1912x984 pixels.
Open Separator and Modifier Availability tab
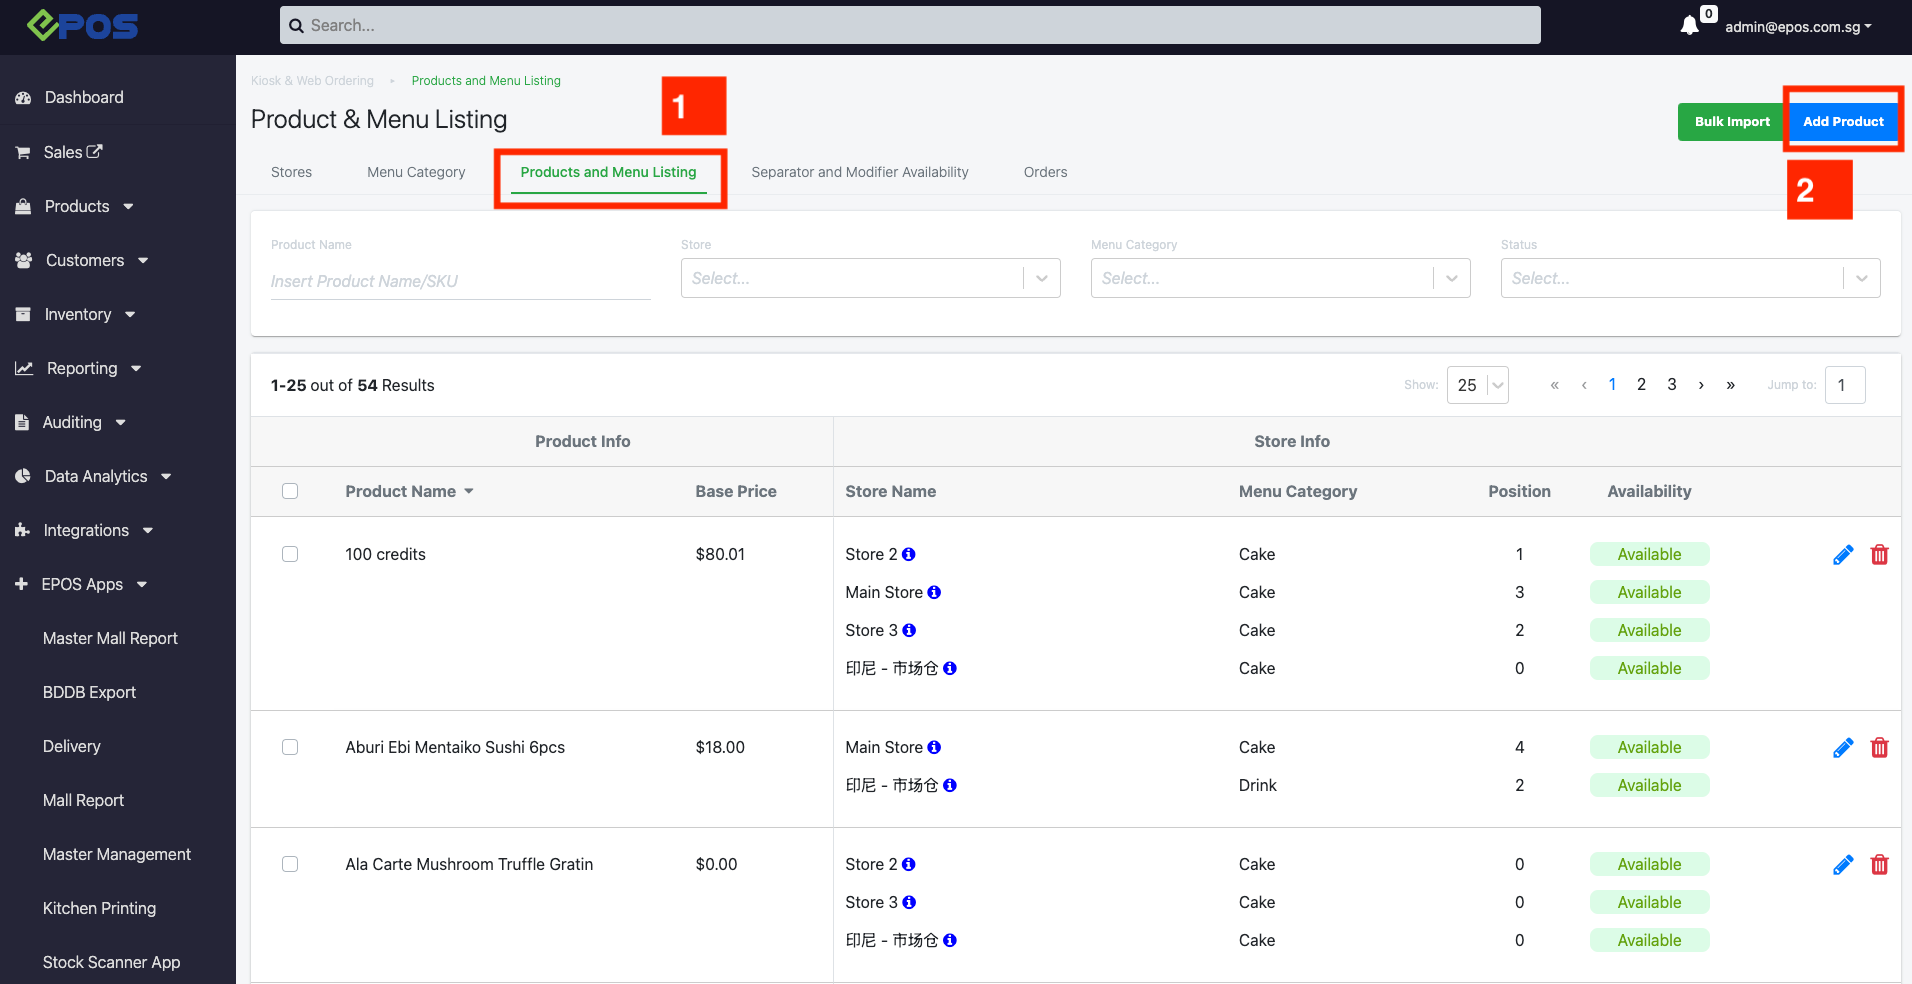(x=860, y=172)
